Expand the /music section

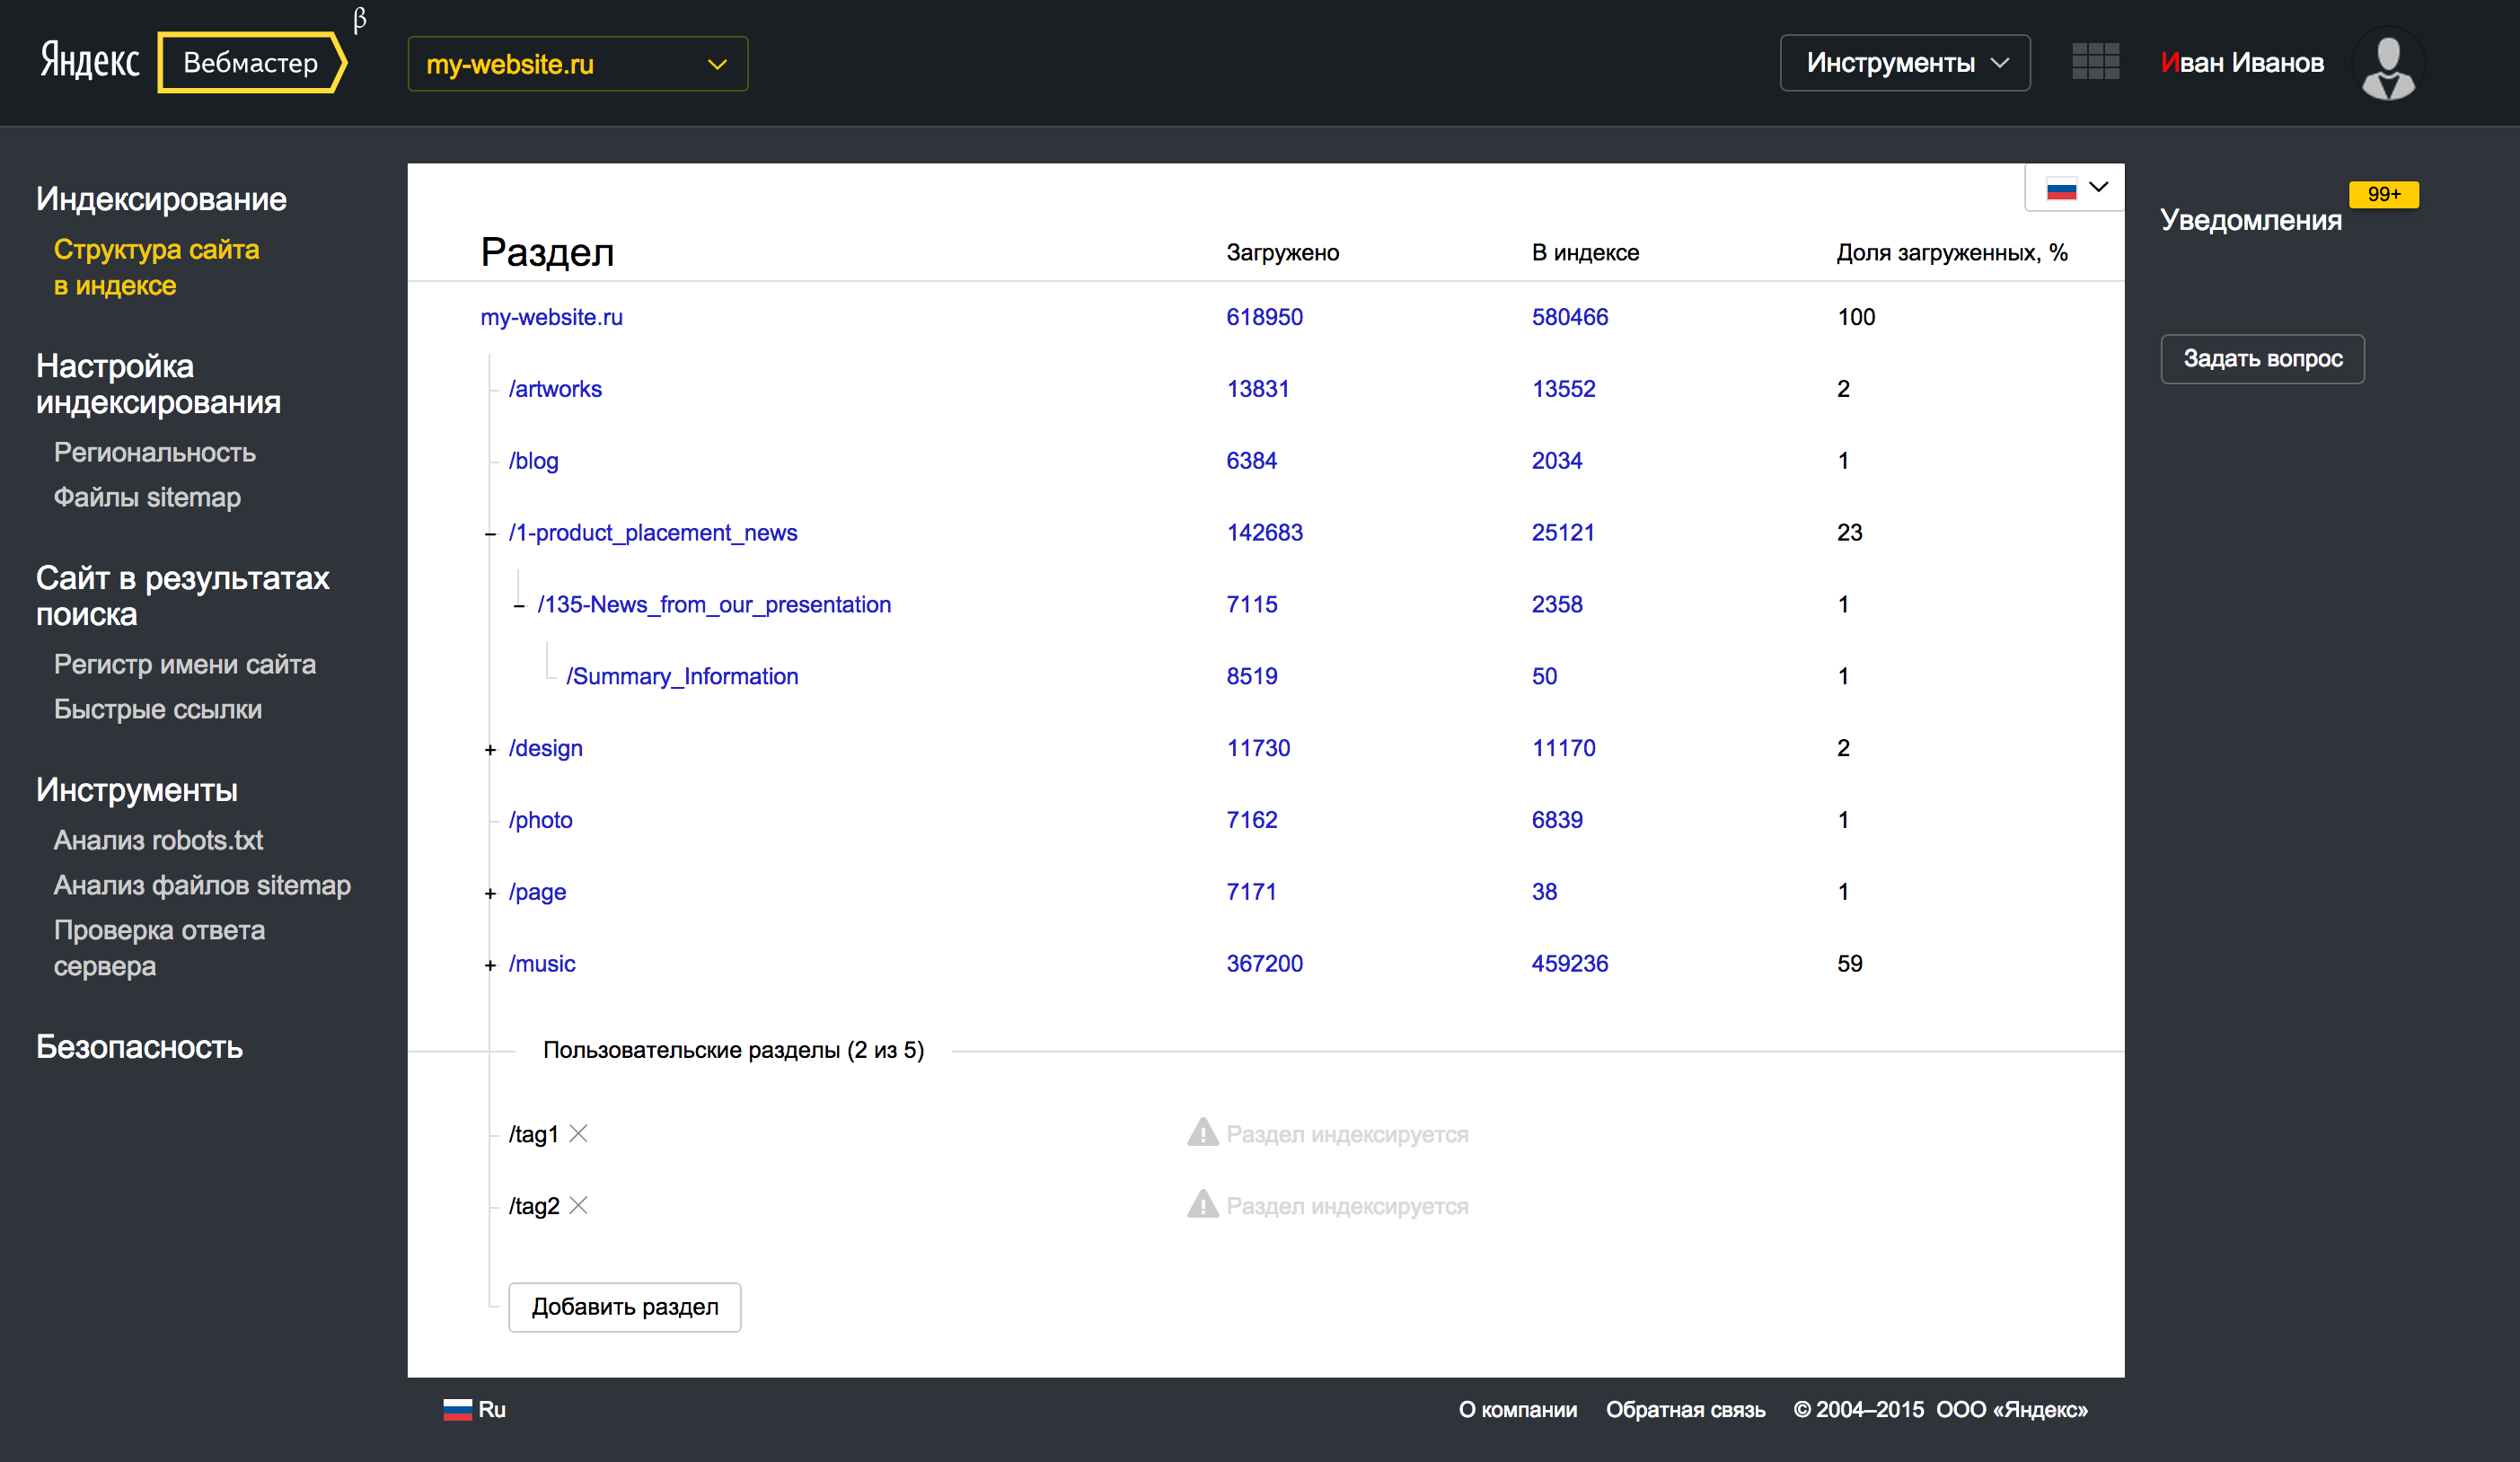(x=490, y=966)
